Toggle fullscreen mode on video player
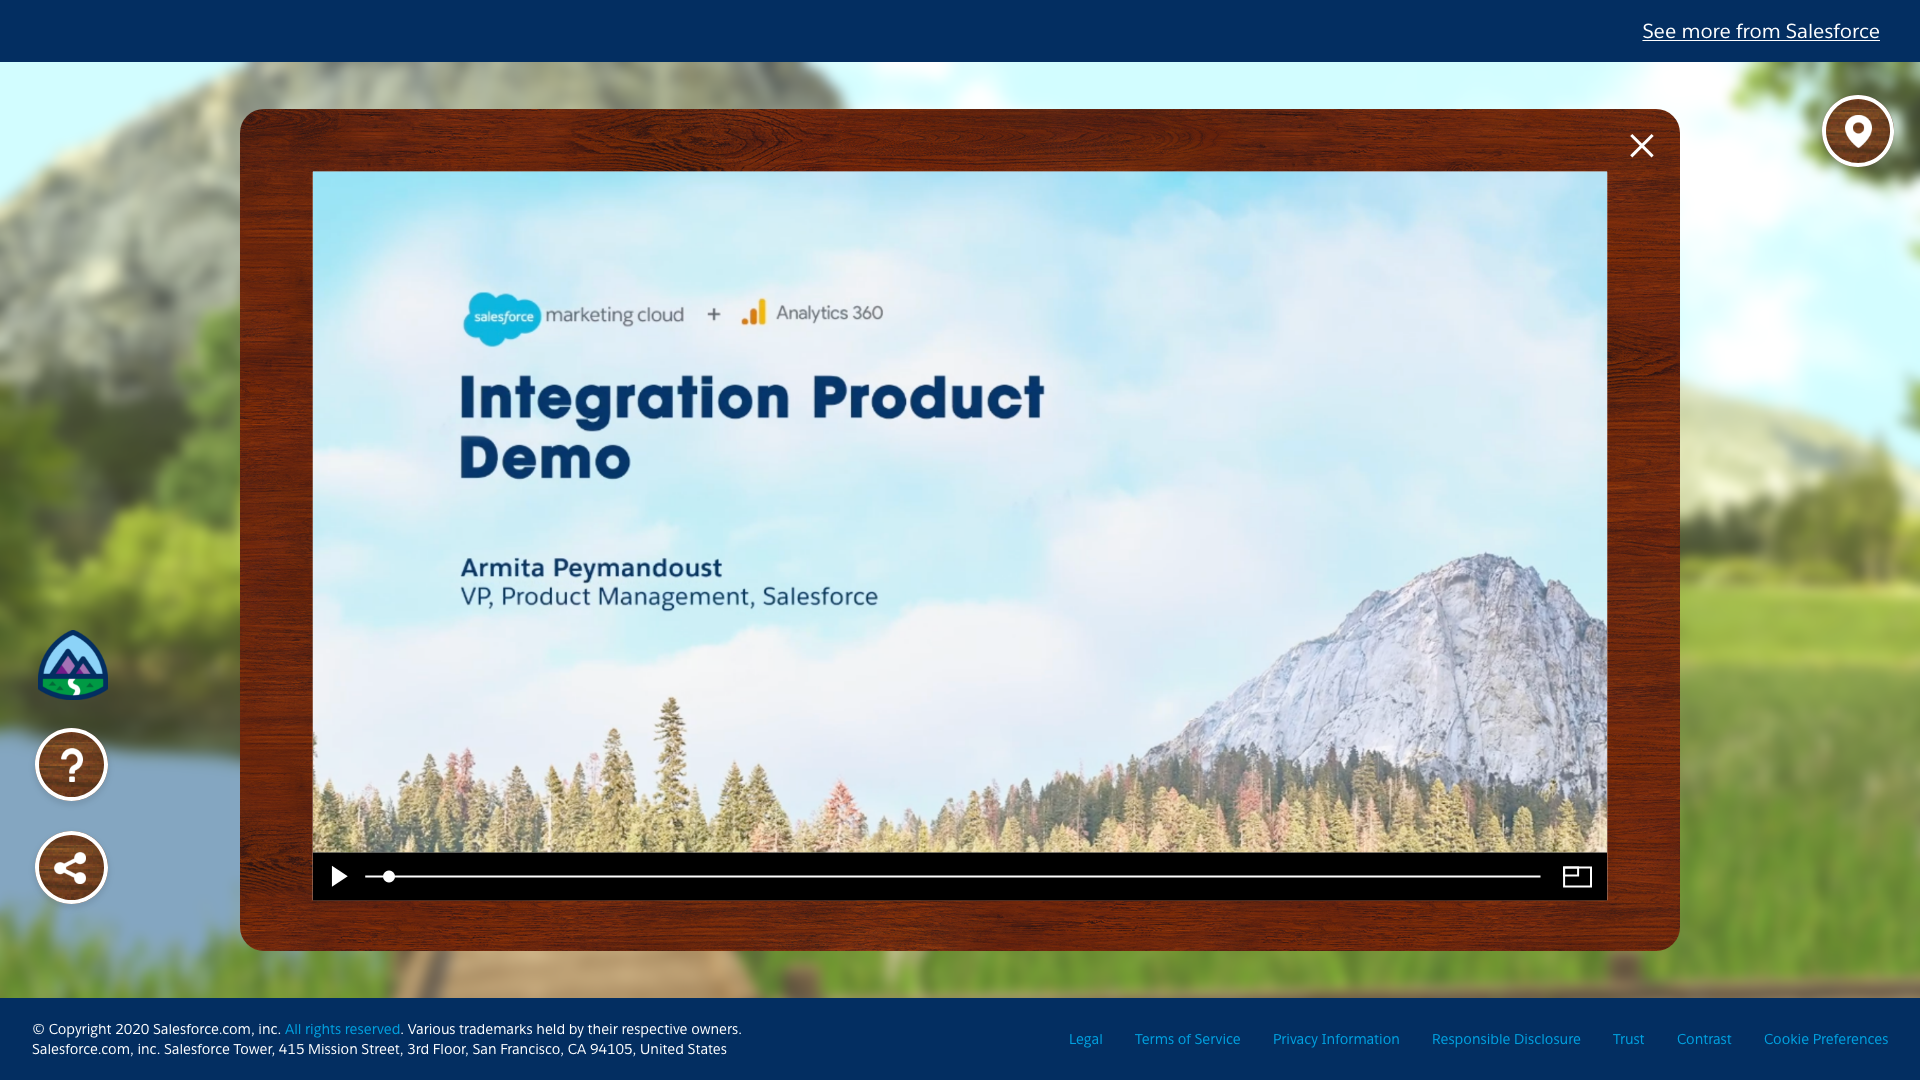This screenshot has width=1920, height=1080. point(1577,877)
